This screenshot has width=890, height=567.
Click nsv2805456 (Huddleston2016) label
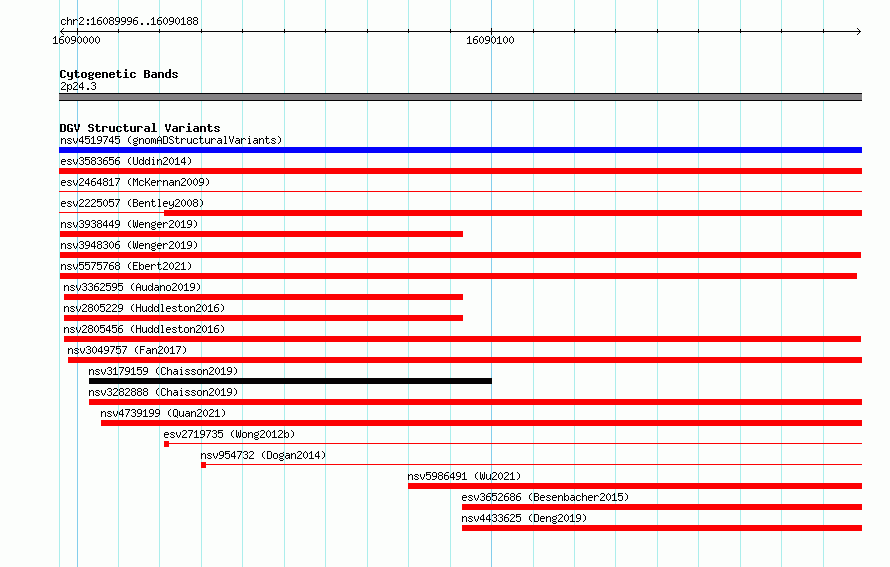[144, 329]
